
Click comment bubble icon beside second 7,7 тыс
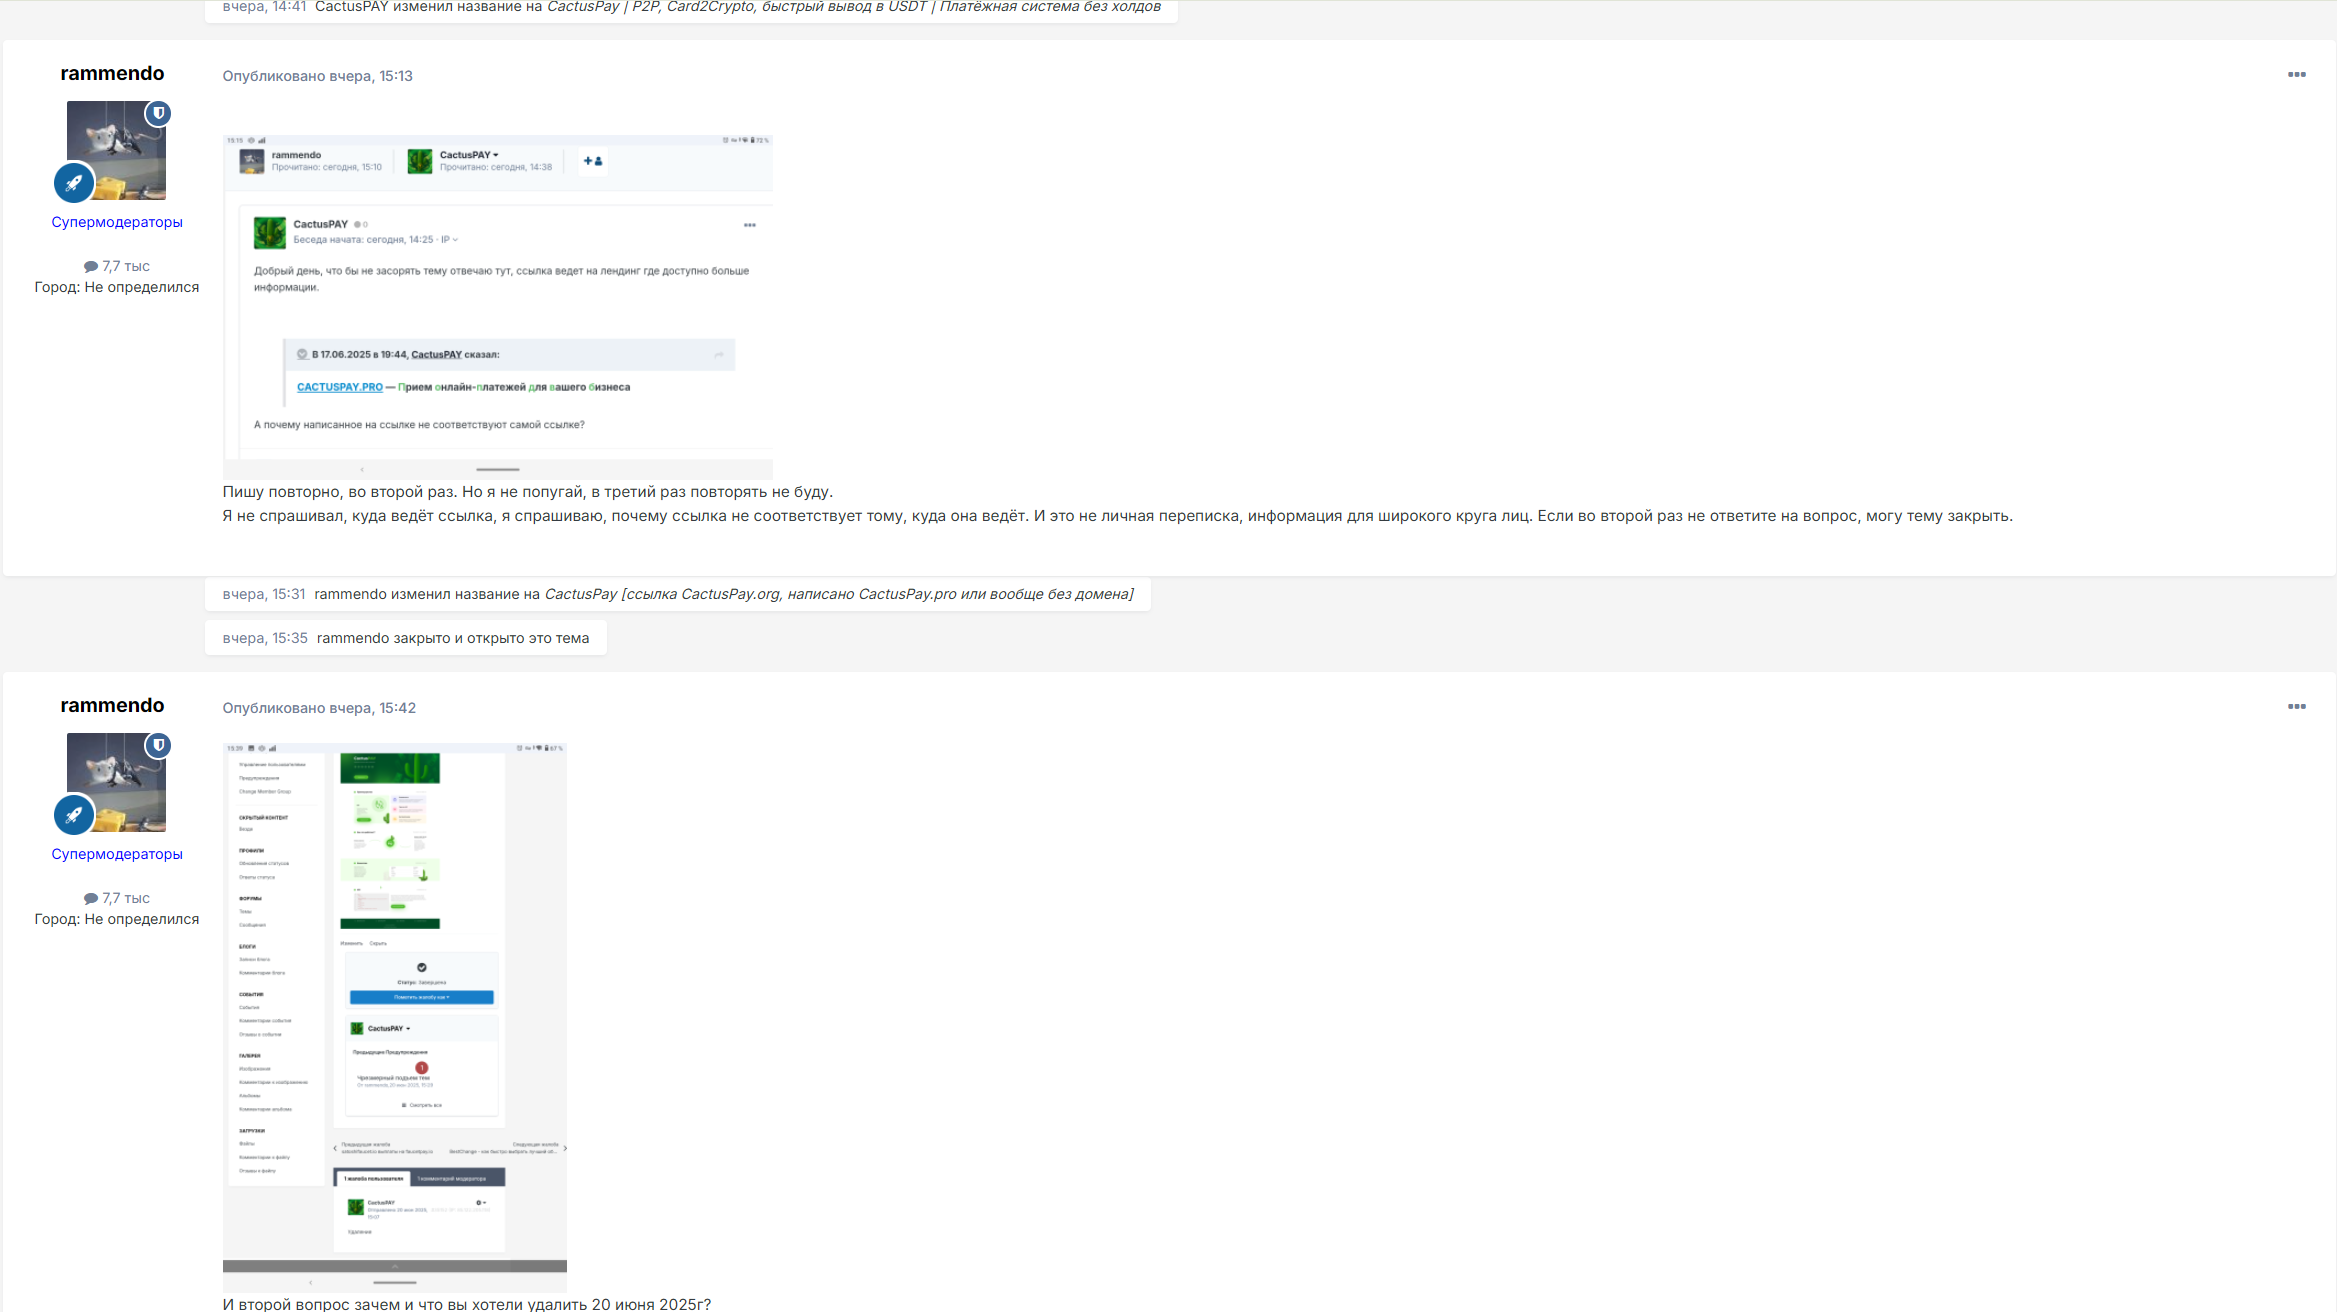[x=91, y=899]
